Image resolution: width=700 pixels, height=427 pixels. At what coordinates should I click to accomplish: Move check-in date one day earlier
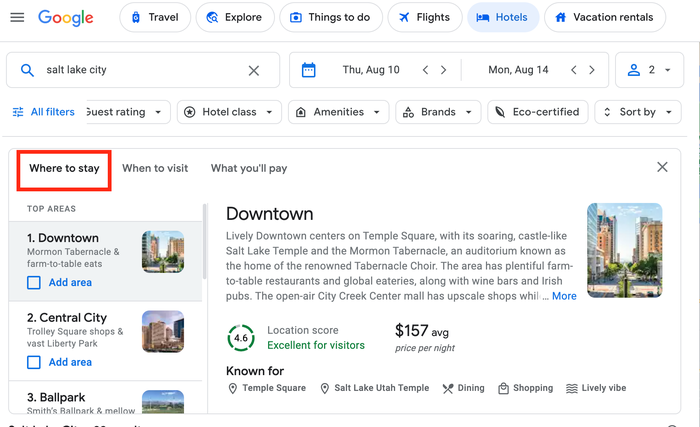[425, 70]
